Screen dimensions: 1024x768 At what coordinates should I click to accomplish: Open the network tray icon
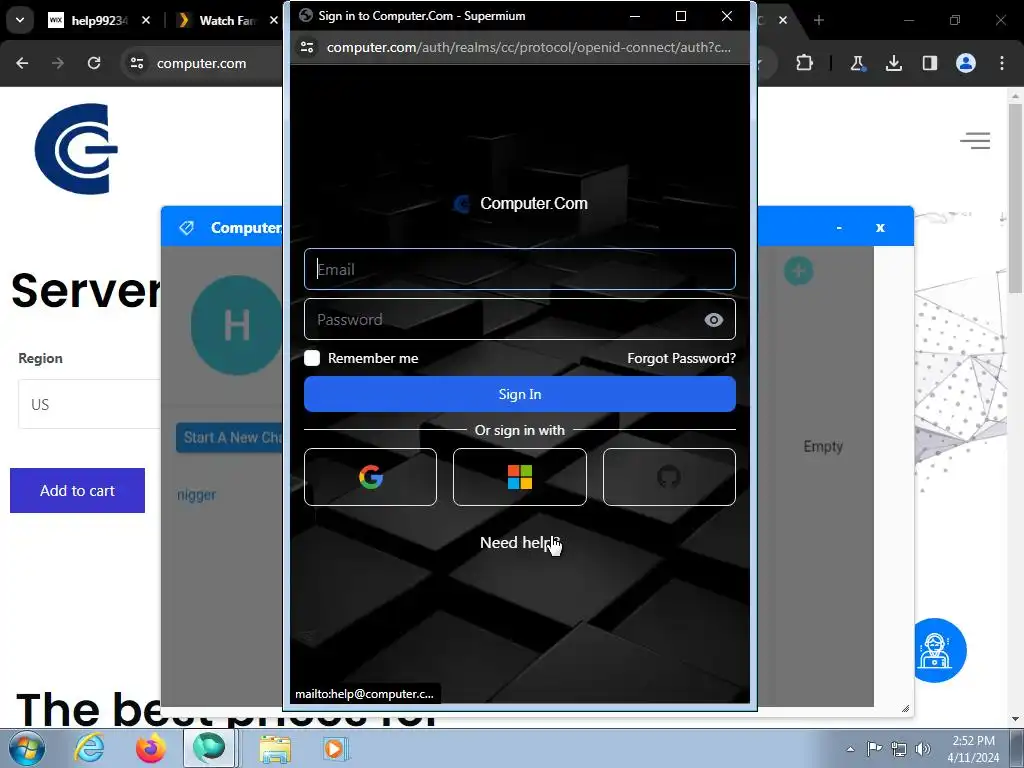(x=899, y=748)
